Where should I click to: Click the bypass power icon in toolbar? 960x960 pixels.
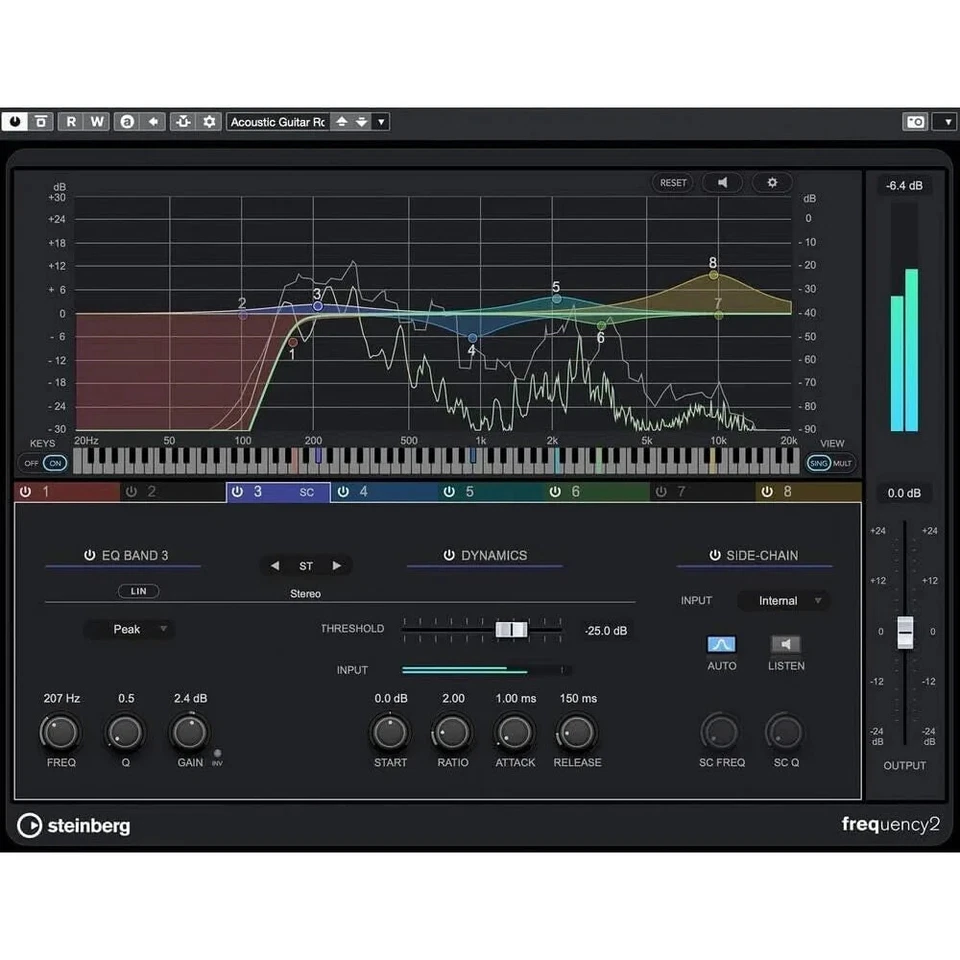point(16,121)
